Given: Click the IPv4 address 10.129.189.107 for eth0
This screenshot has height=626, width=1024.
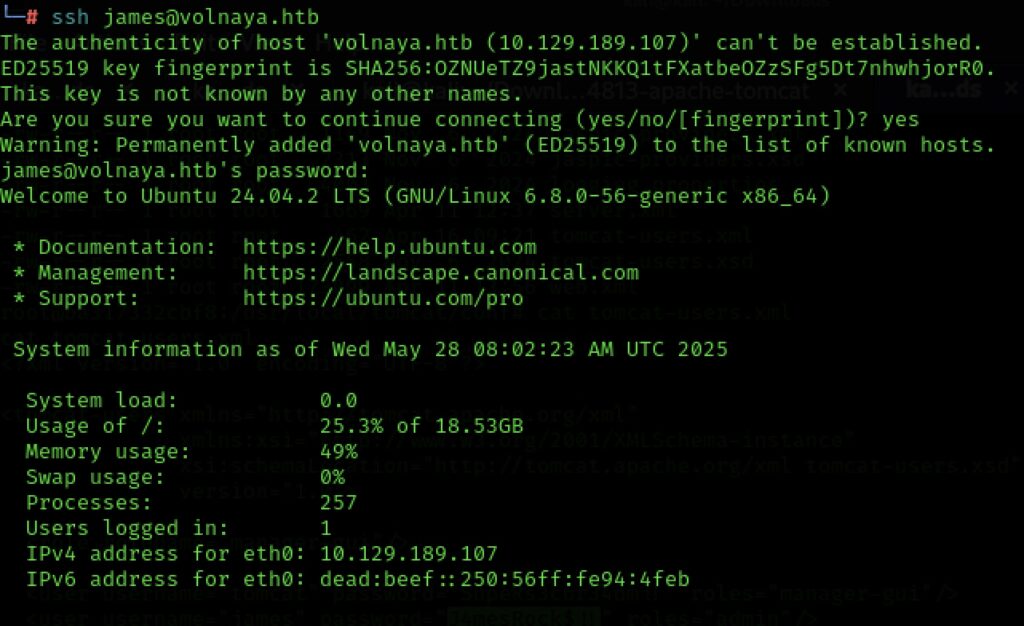Looking at the screenshot, I should [x=408, y=554].
